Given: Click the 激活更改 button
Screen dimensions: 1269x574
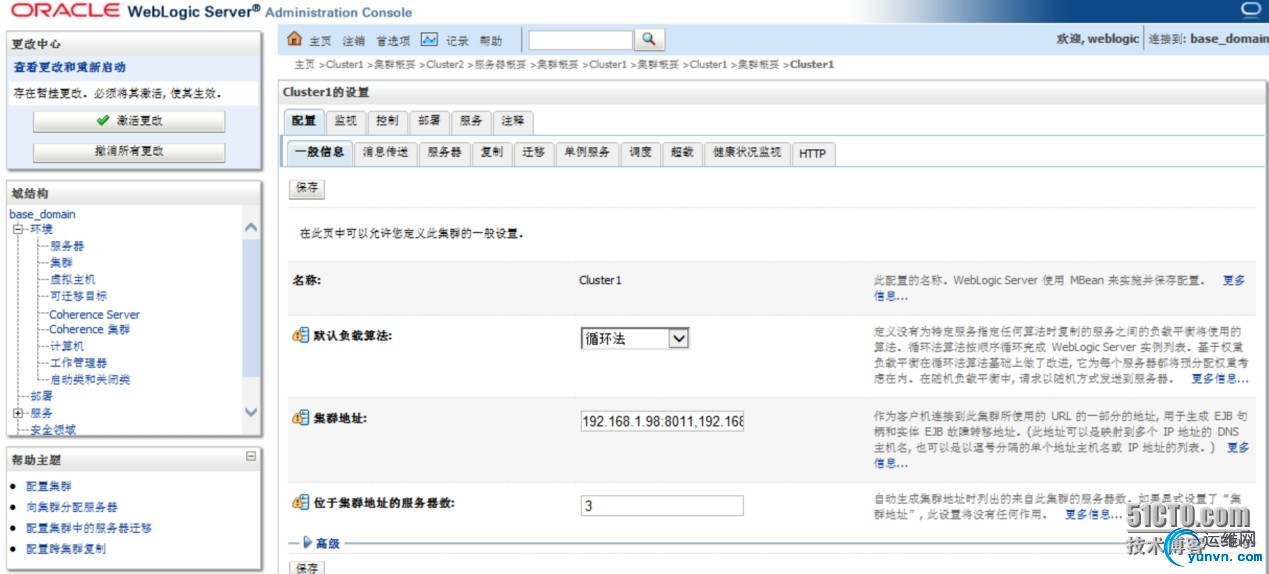Looking at the screenshot, I should pos(129,121).
